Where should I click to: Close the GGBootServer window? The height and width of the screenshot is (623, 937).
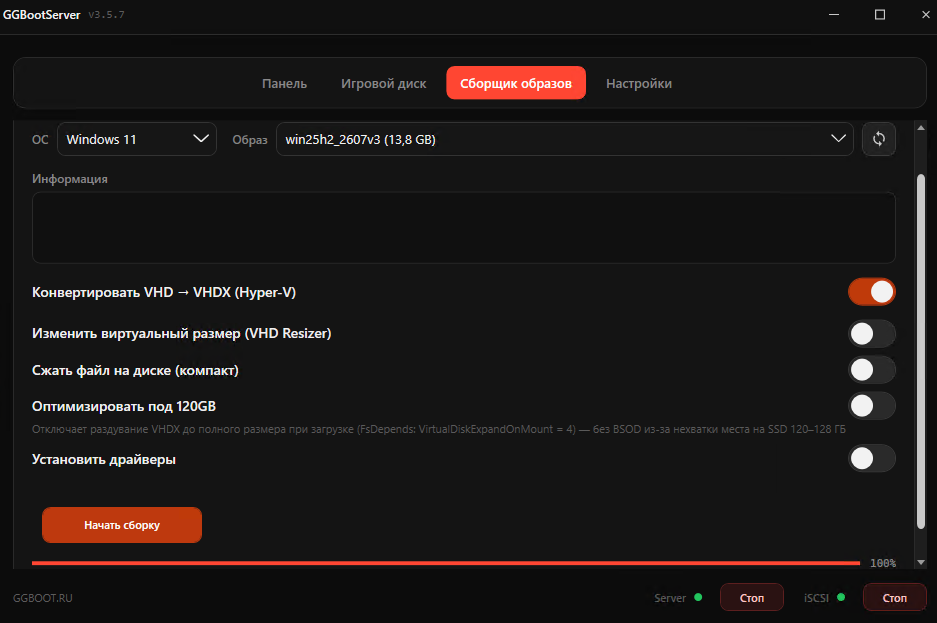925,14
